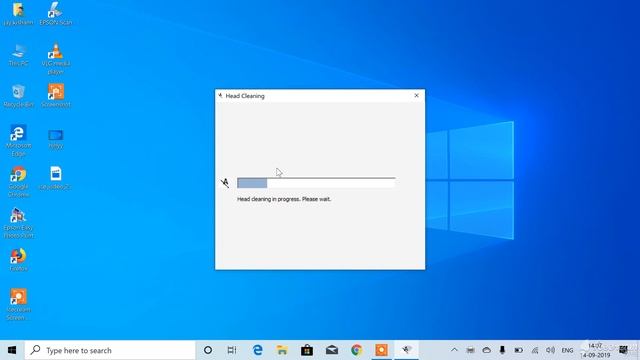This screenshot has height=360, width=640.
Task: Open the EPSON Scan desktop shortcut
Action: [x=56, y=14]
